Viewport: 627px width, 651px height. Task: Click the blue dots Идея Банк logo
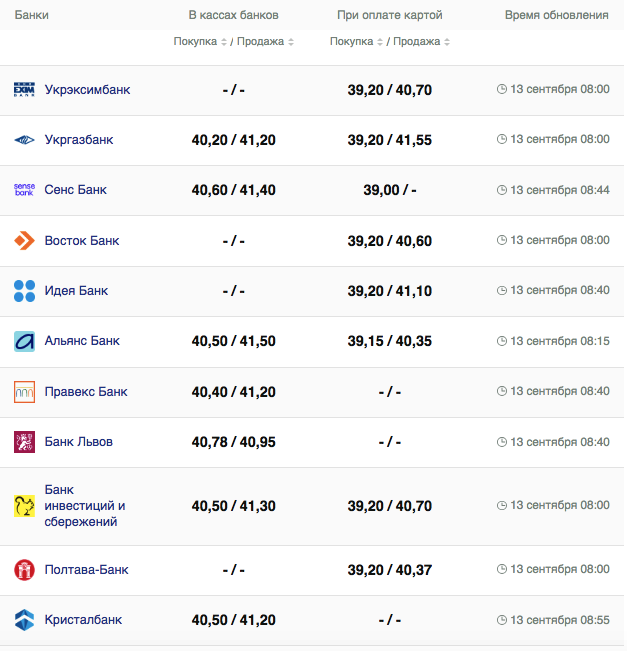point(24,291)
